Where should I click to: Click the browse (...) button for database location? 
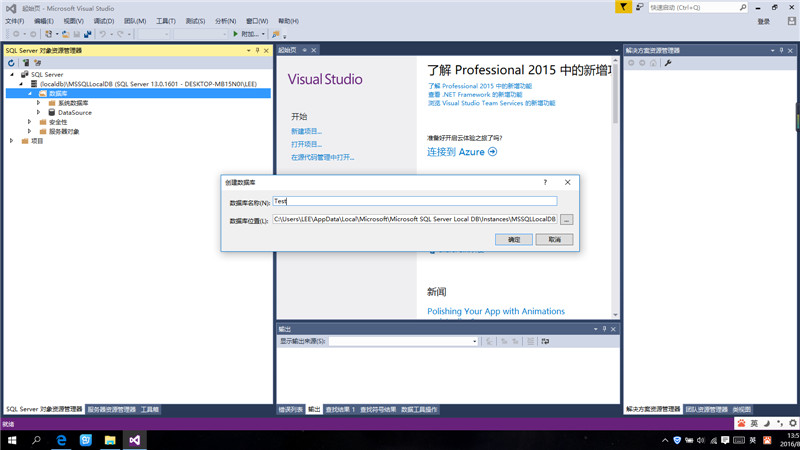click(566, 219)
